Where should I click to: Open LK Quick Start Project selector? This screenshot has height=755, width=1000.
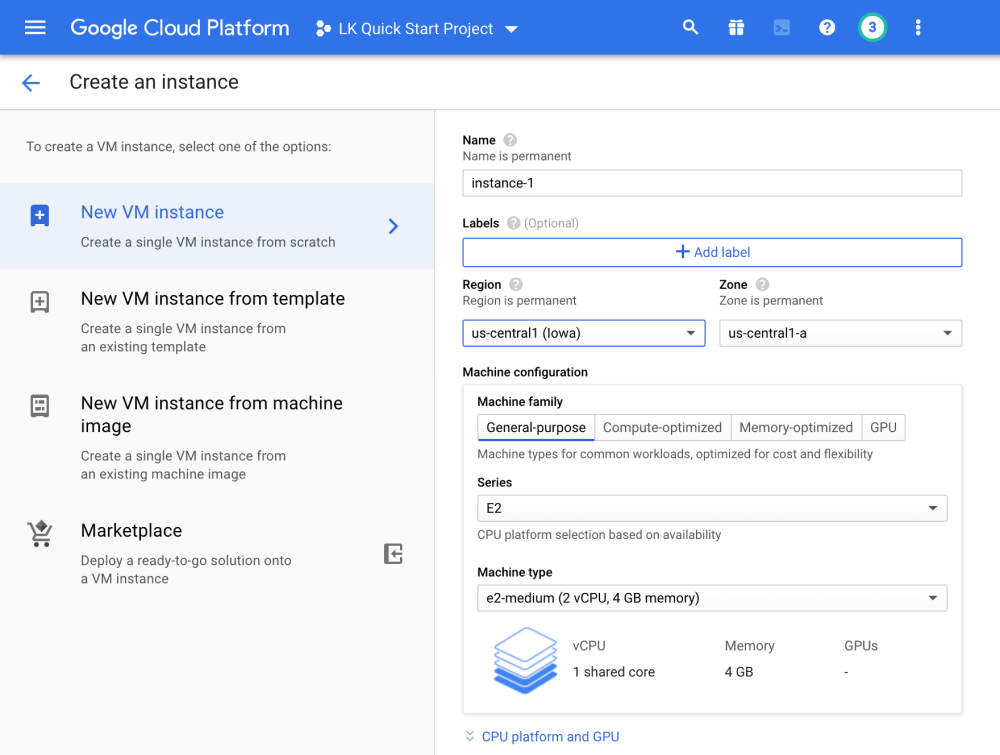coord(416,29)
